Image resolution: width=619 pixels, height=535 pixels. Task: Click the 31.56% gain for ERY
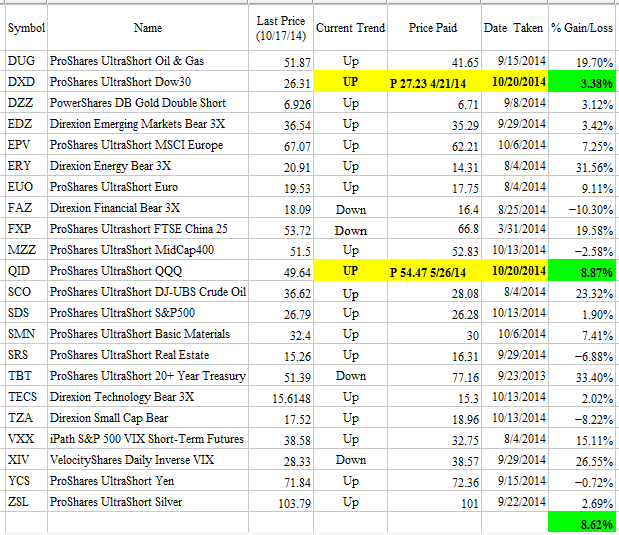[582, 166]
